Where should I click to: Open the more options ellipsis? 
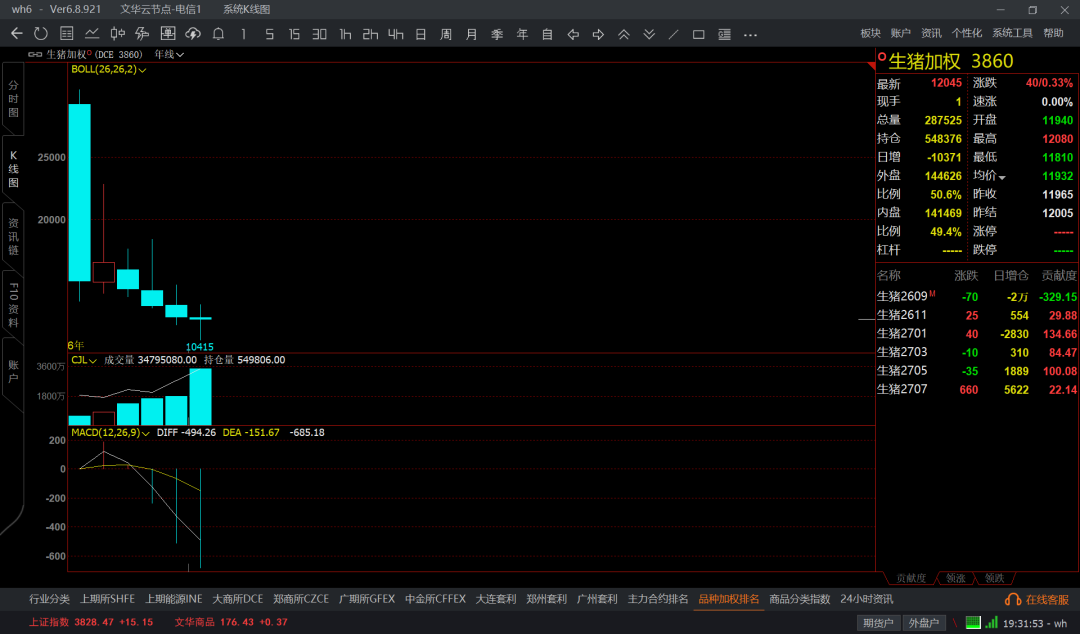(751, 34)
